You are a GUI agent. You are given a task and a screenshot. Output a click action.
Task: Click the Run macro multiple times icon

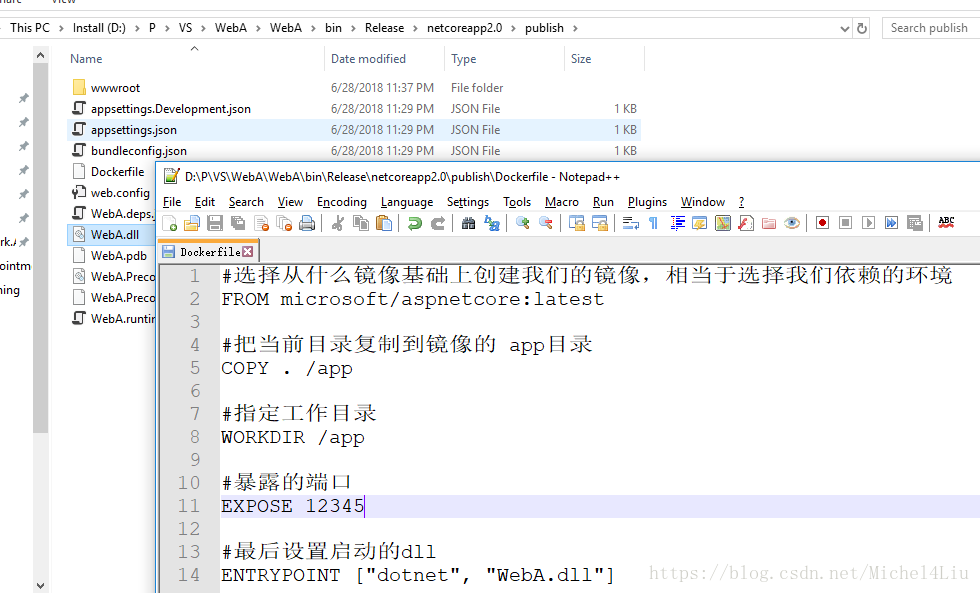pyautogui.click(x=891, y=223)
